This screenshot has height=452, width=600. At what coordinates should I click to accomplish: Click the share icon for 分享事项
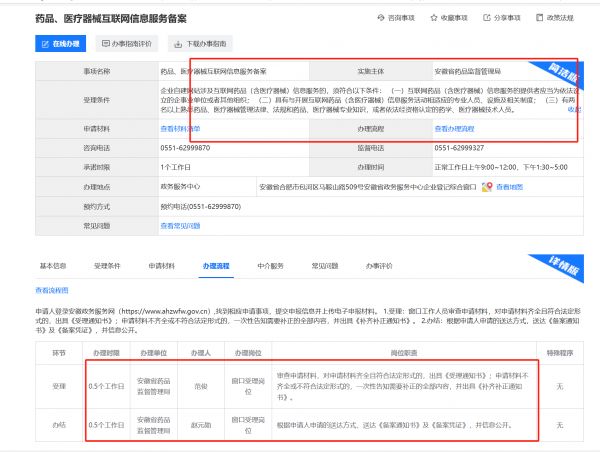point(487,18)
